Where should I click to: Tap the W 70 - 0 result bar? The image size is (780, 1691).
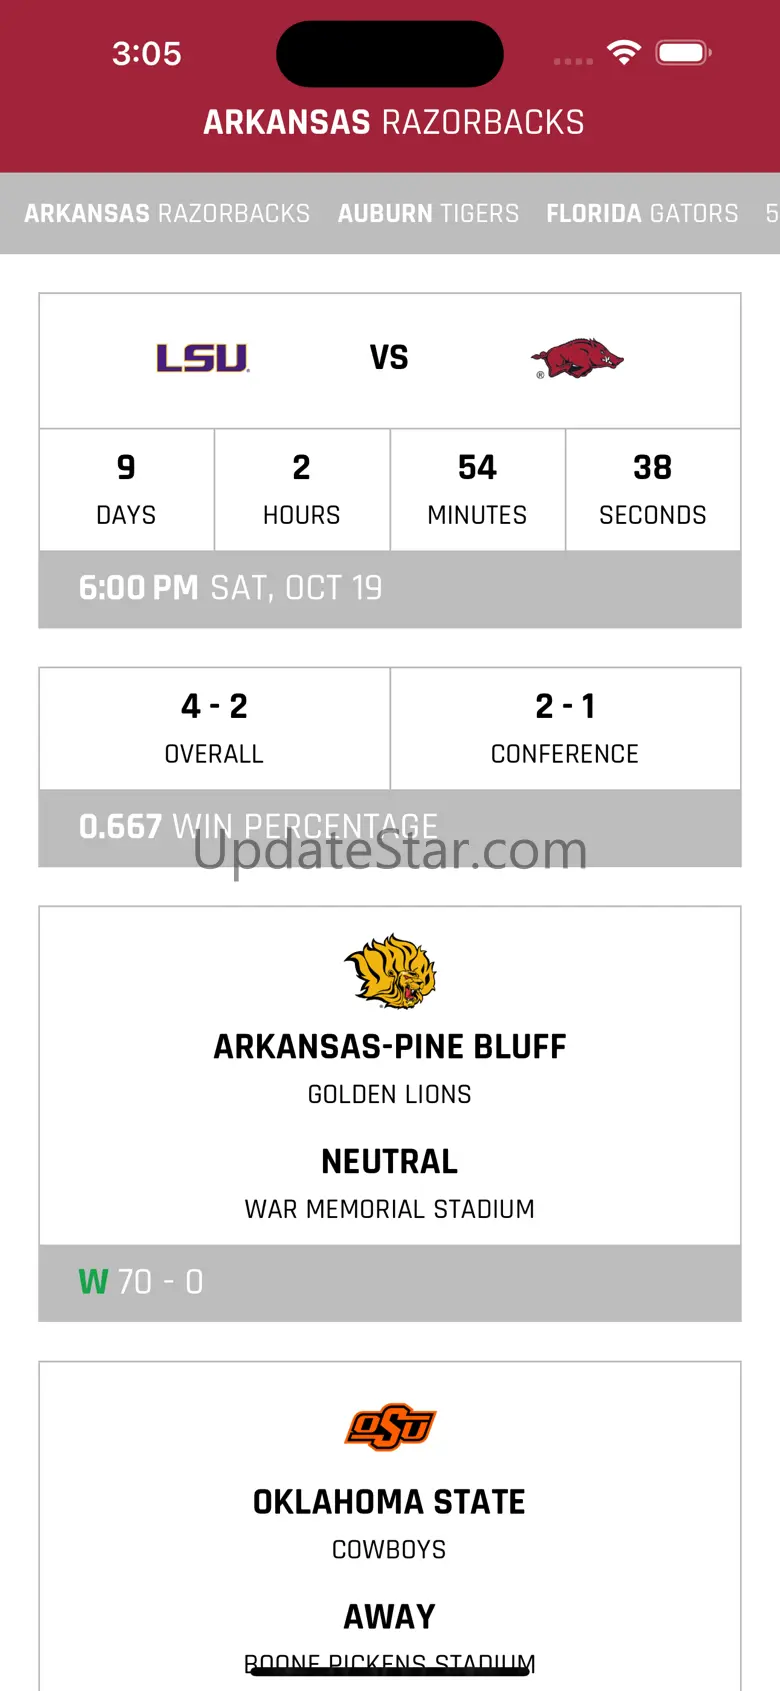pos(390,1282)
